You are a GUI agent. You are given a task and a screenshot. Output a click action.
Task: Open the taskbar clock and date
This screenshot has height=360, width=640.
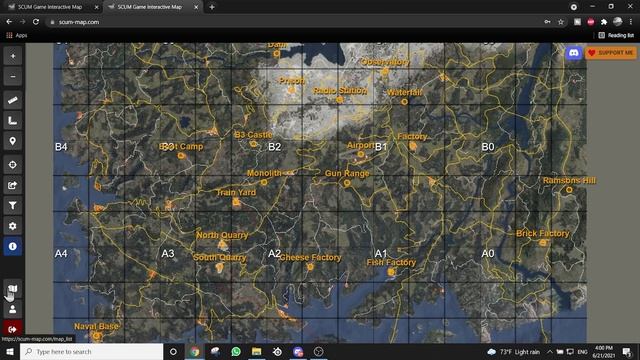point(604,351)
